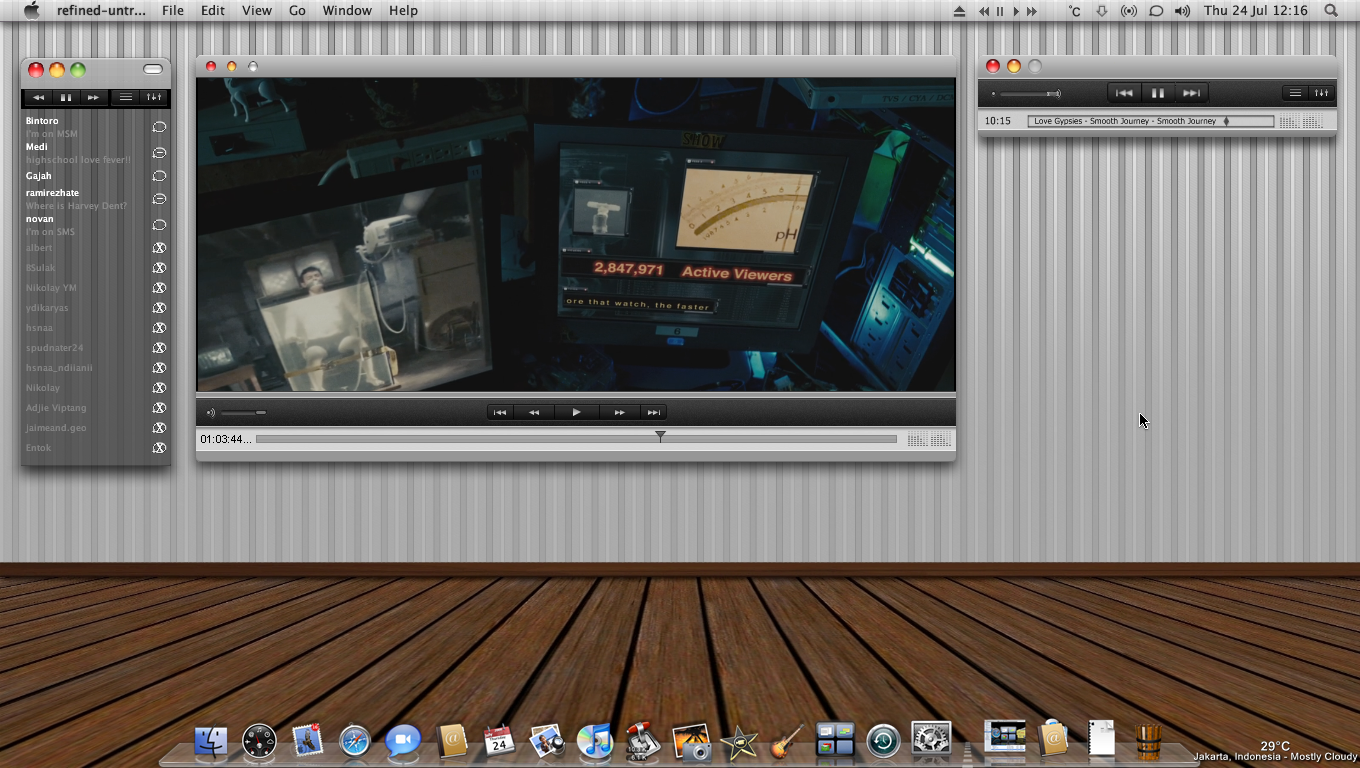Viewport: 1360px width, 768px height.
Task: Click the movie timeline playhead marker
Action: 660,436
